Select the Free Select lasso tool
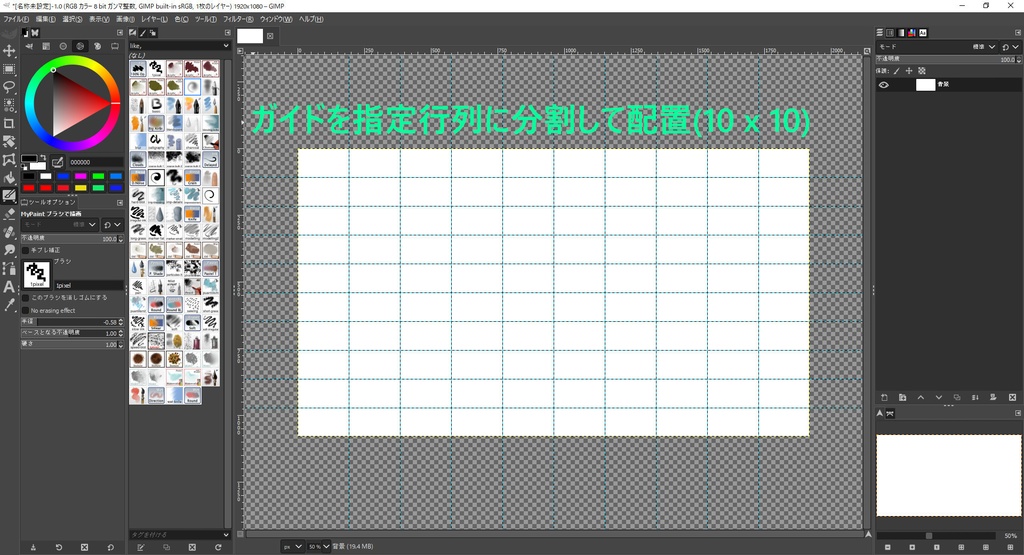This screenshot has width=1024, height=555. pos(9,87)
